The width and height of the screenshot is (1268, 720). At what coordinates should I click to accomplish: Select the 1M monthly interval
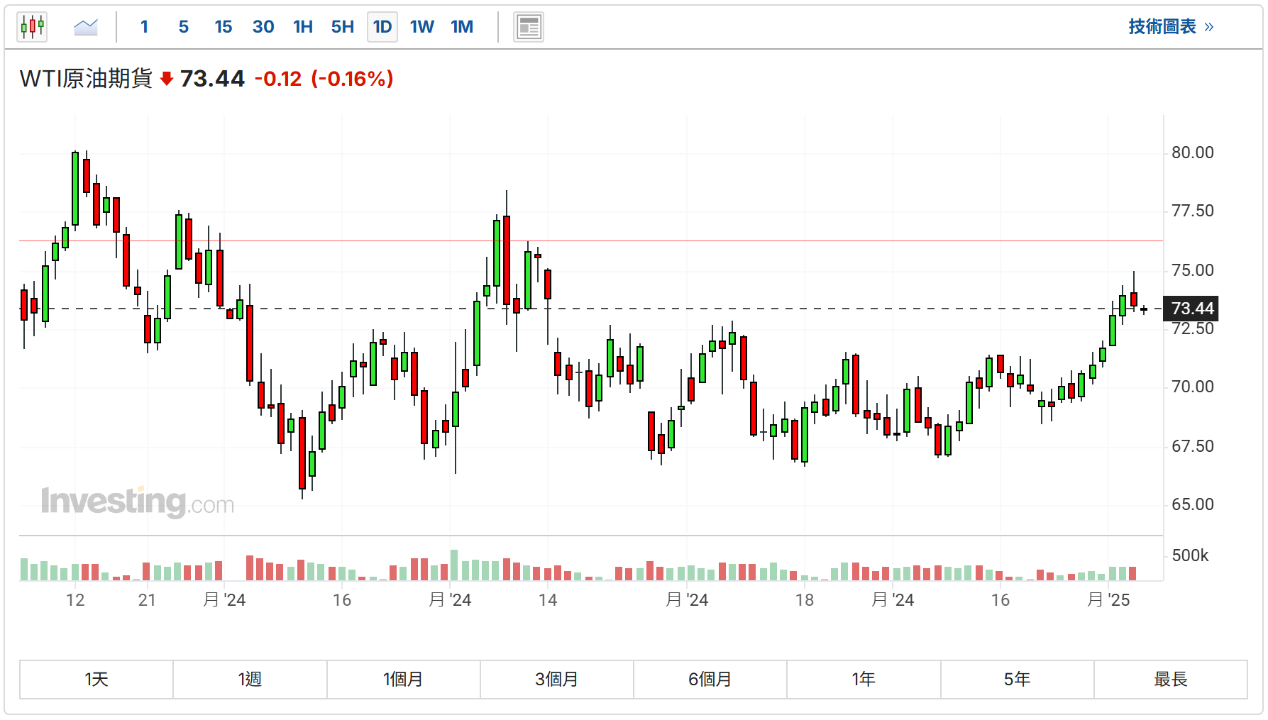(462, 27)
